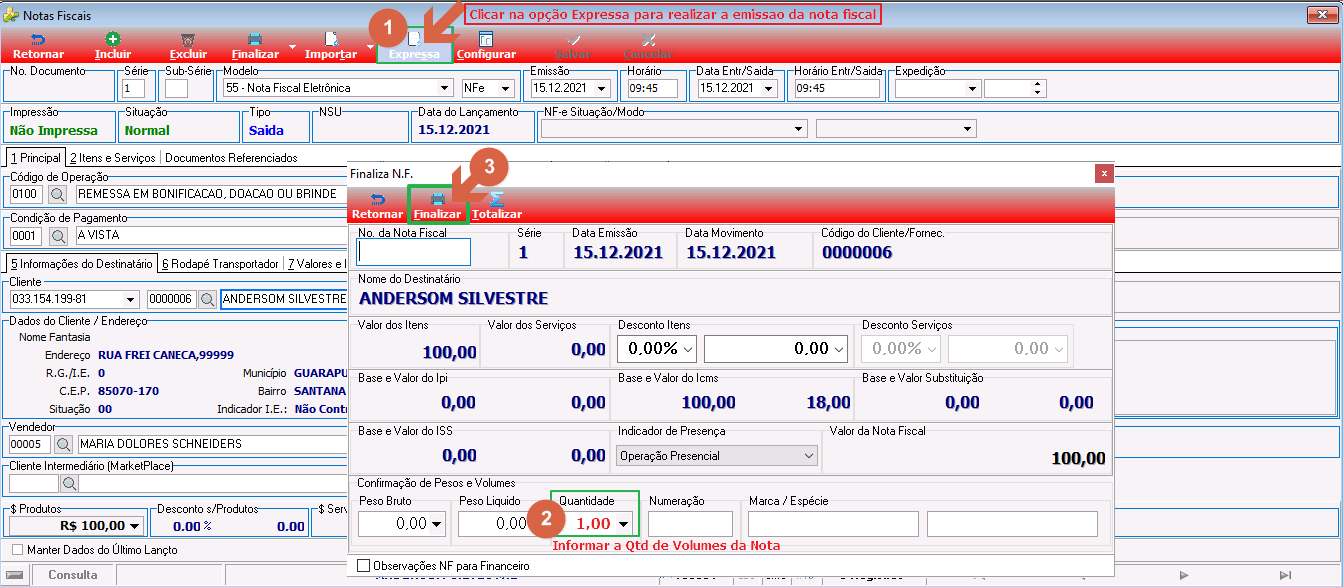
Task: Click Finalizar in the Finaliza N.F. dialog
Action: coord(437,206)
